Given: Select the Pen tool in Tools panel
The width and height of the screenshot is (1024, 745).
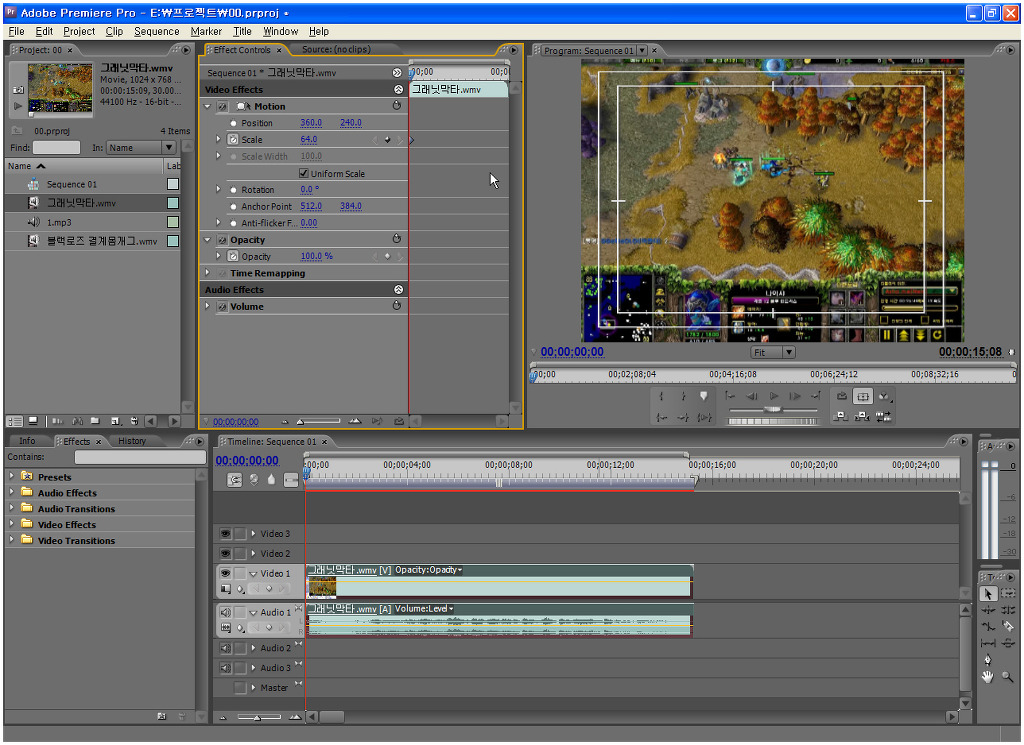Looking at the screenshot, I should click(988, 659).
